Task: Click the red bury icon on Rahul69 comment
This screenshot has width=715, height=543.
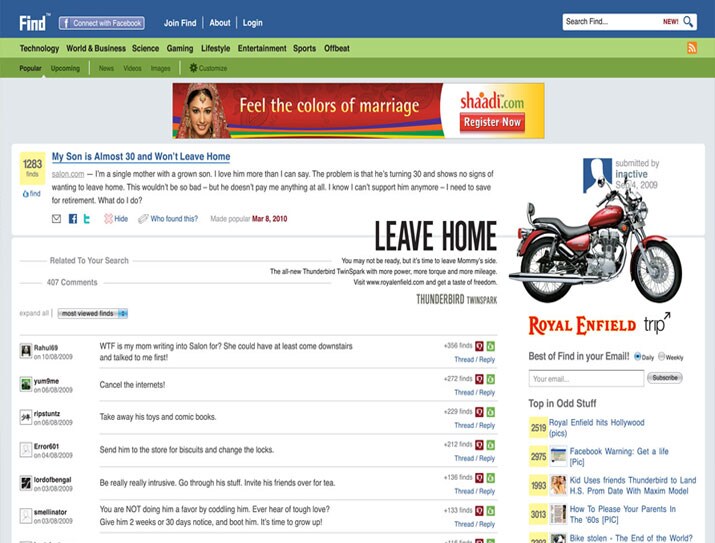Action: click(479, 346)
